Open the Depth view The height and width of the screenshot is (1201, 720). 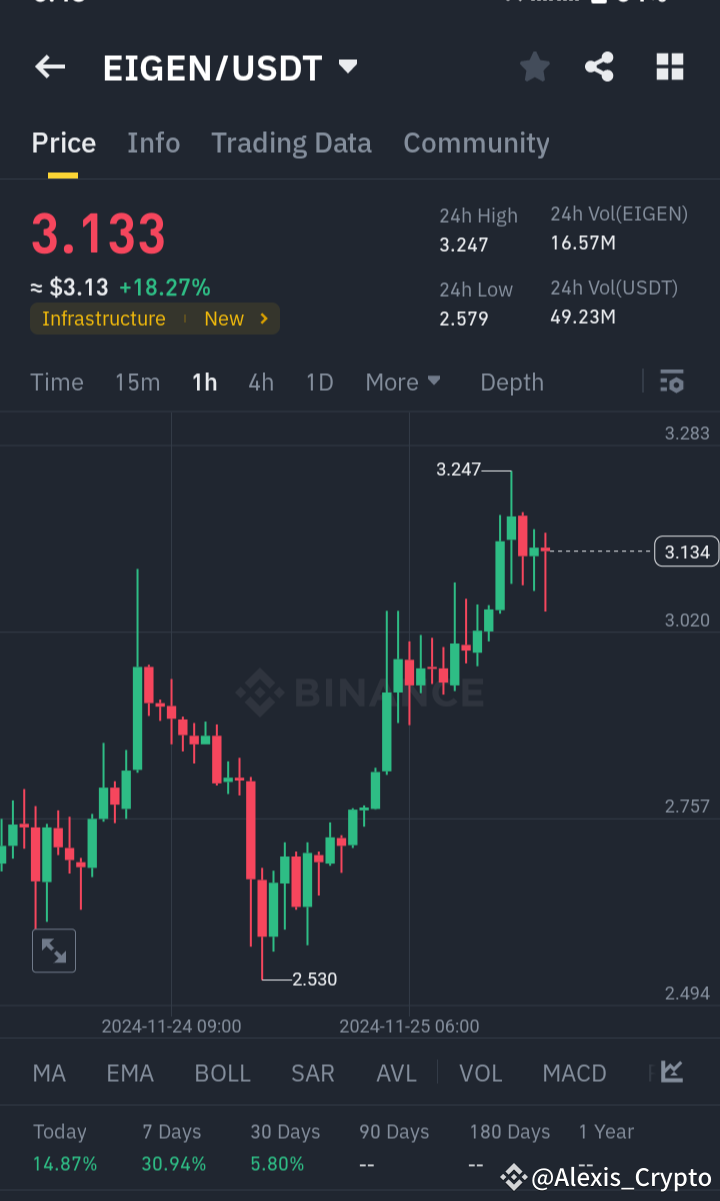coord(511,382)
